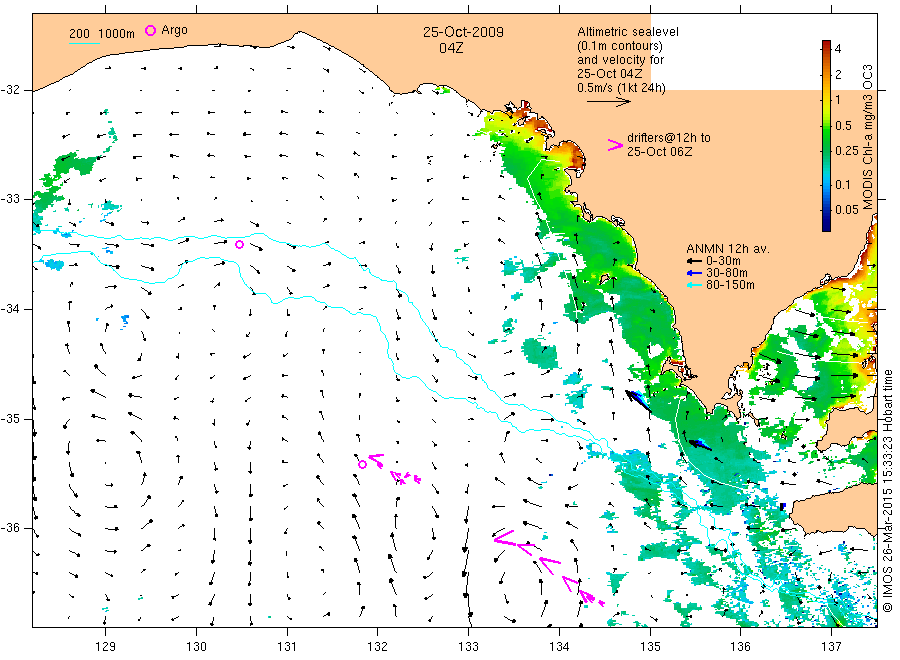Click the '0.5m/s (1kt 24h)' scale label

point(622,88)
